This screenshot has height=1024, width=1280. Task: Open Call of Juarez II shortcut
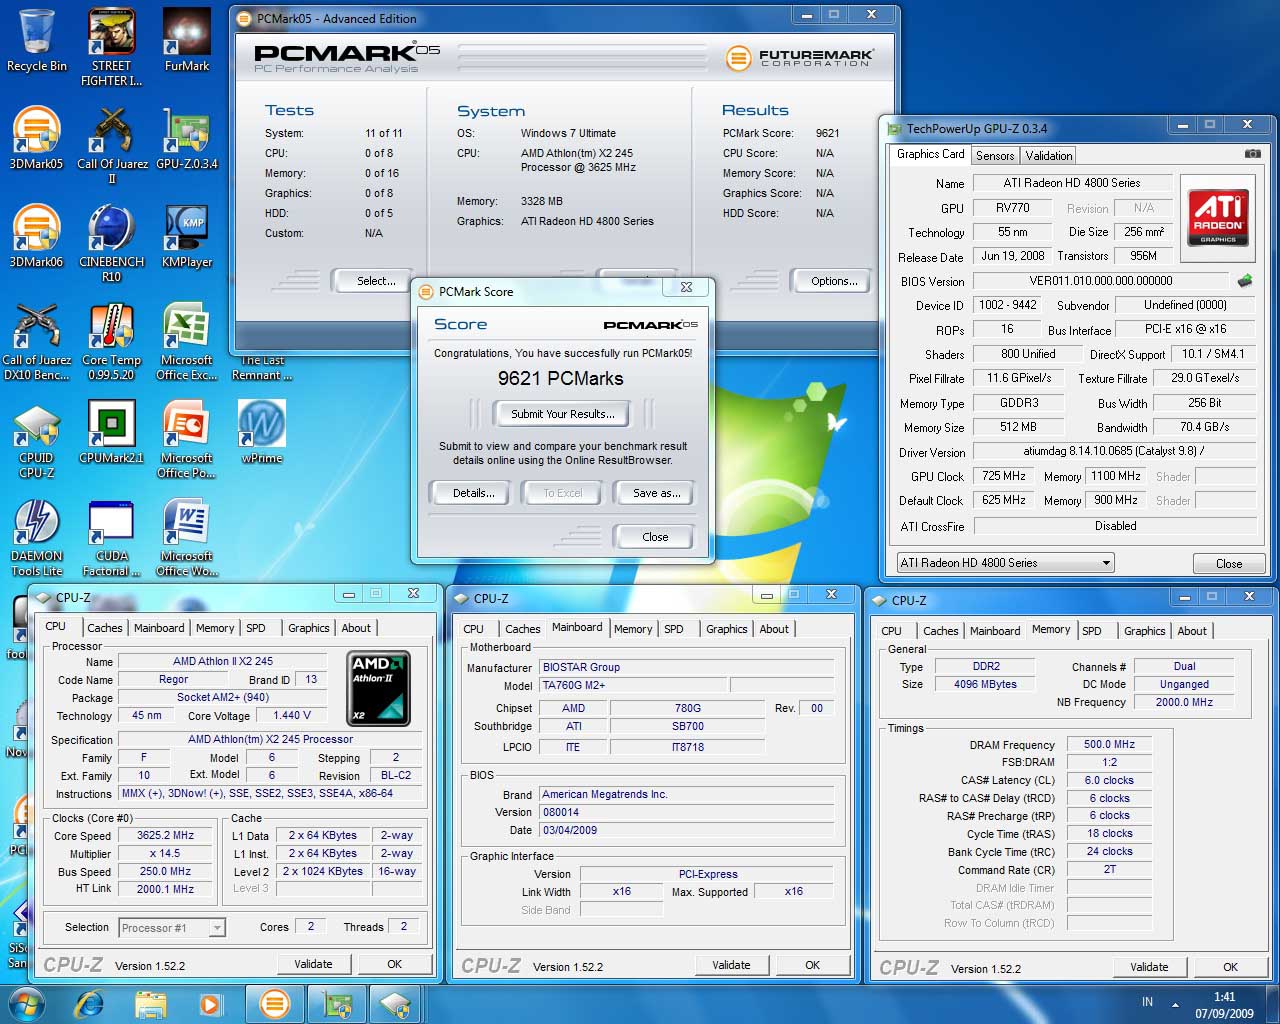(112, 145)
